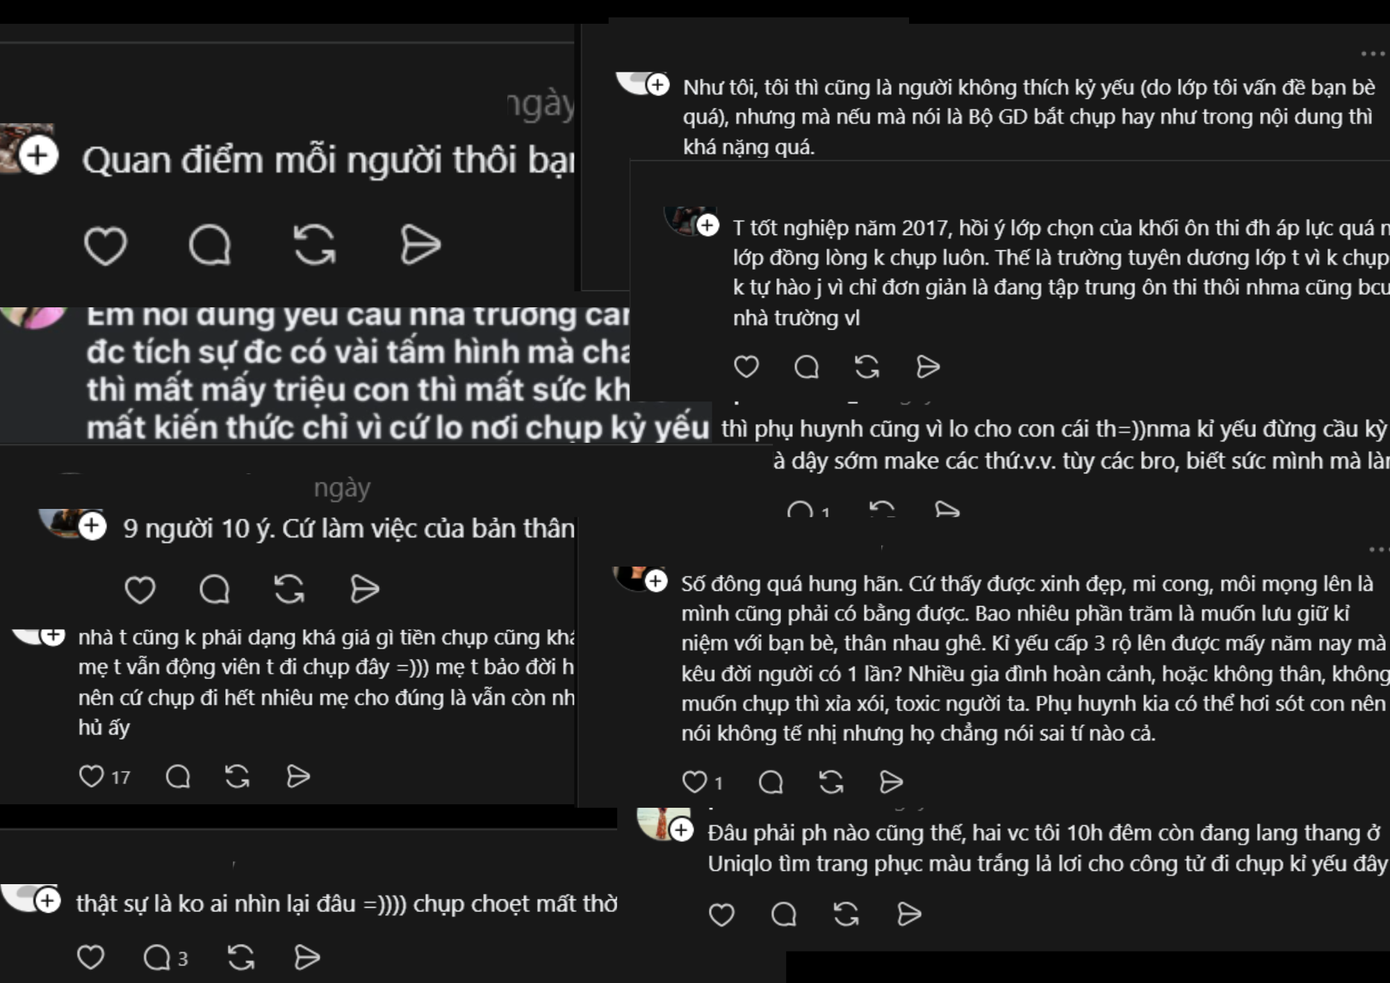Like the "T tốt nghiệp năm 2017" comment
1390x983 pixels.
click(746, 367)
